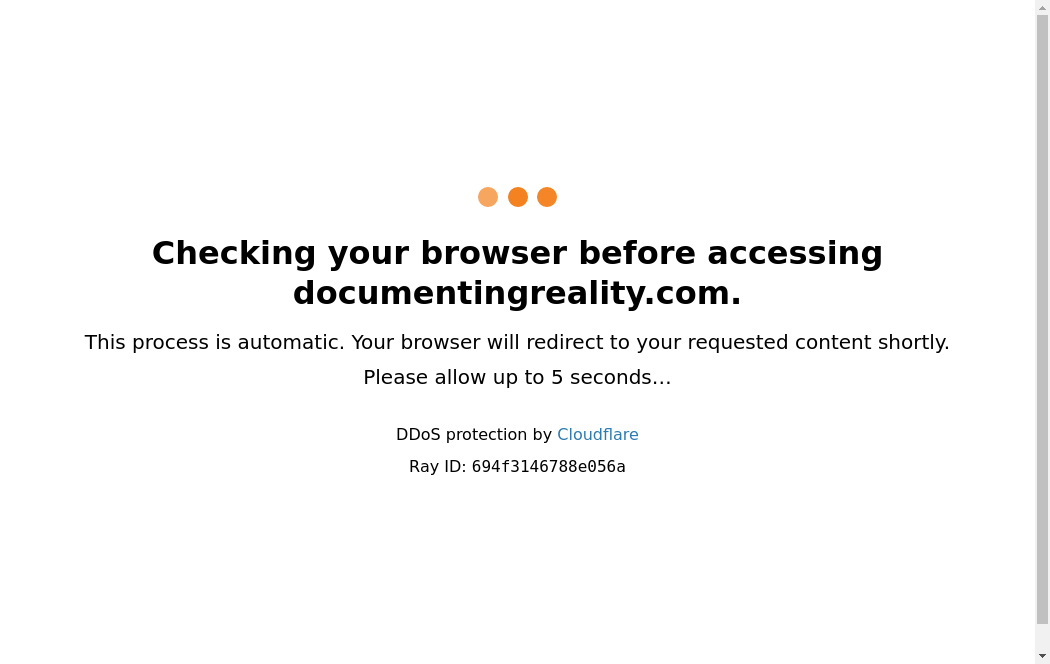Click the 'DDoS protection by' text

pos(474,434)
